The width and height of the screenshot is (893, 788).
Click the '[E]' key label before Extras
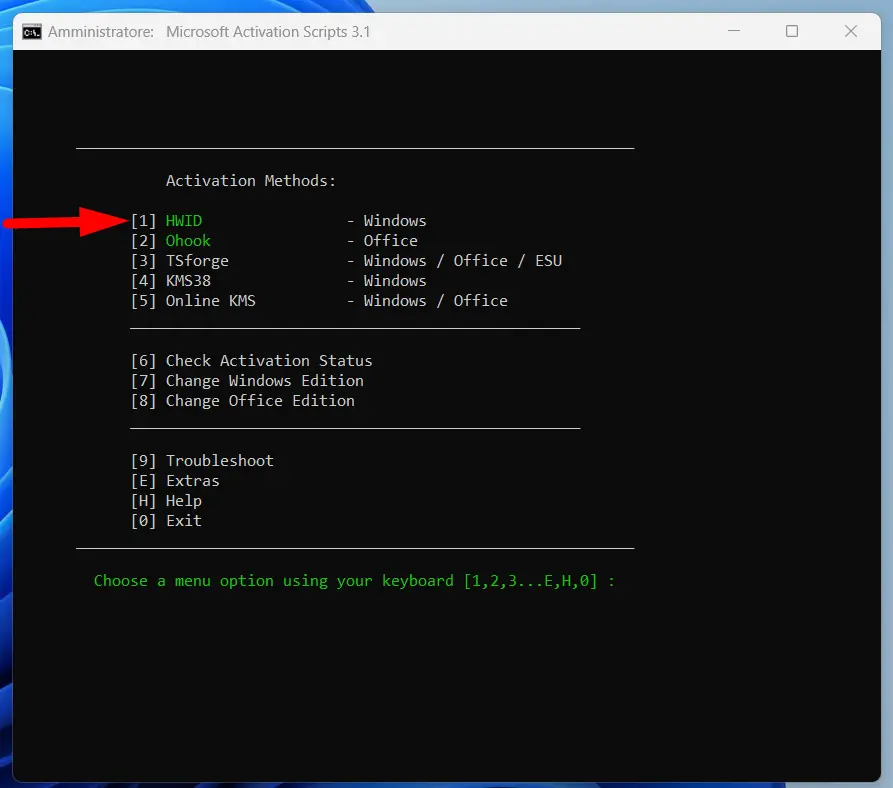point(144,481)
